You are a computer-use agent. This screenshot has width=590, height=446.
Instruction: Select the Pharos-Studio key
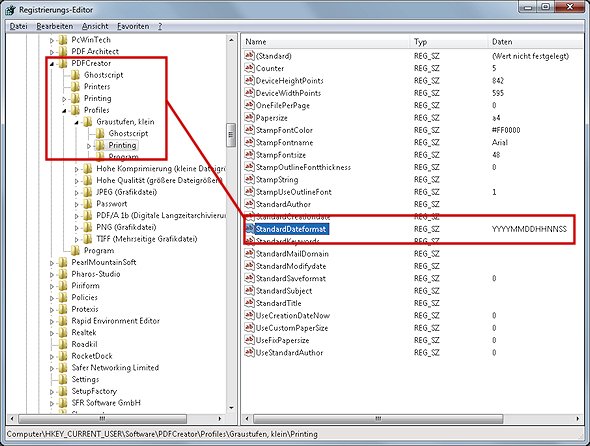pos(96,274)
